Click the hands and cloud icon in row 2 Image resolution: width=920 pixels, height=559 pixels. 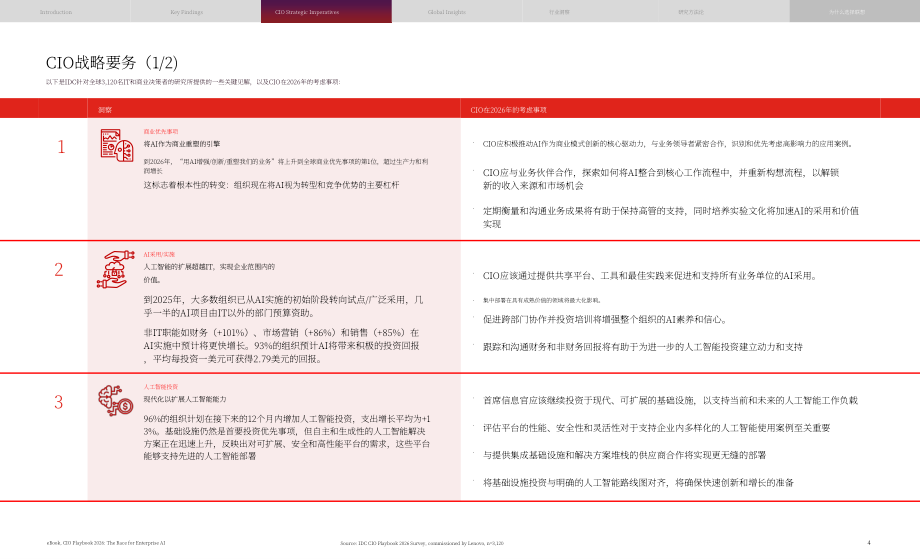tap(116, 269)
